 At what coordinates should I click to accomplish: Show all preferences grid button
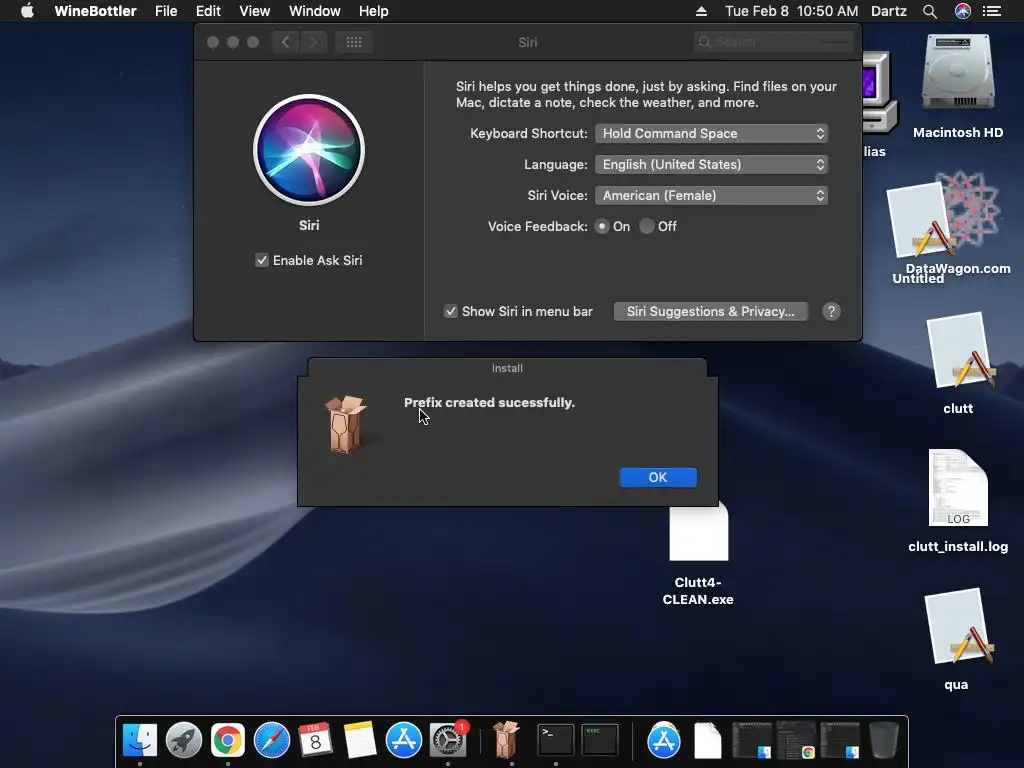(x=354, y=42)
